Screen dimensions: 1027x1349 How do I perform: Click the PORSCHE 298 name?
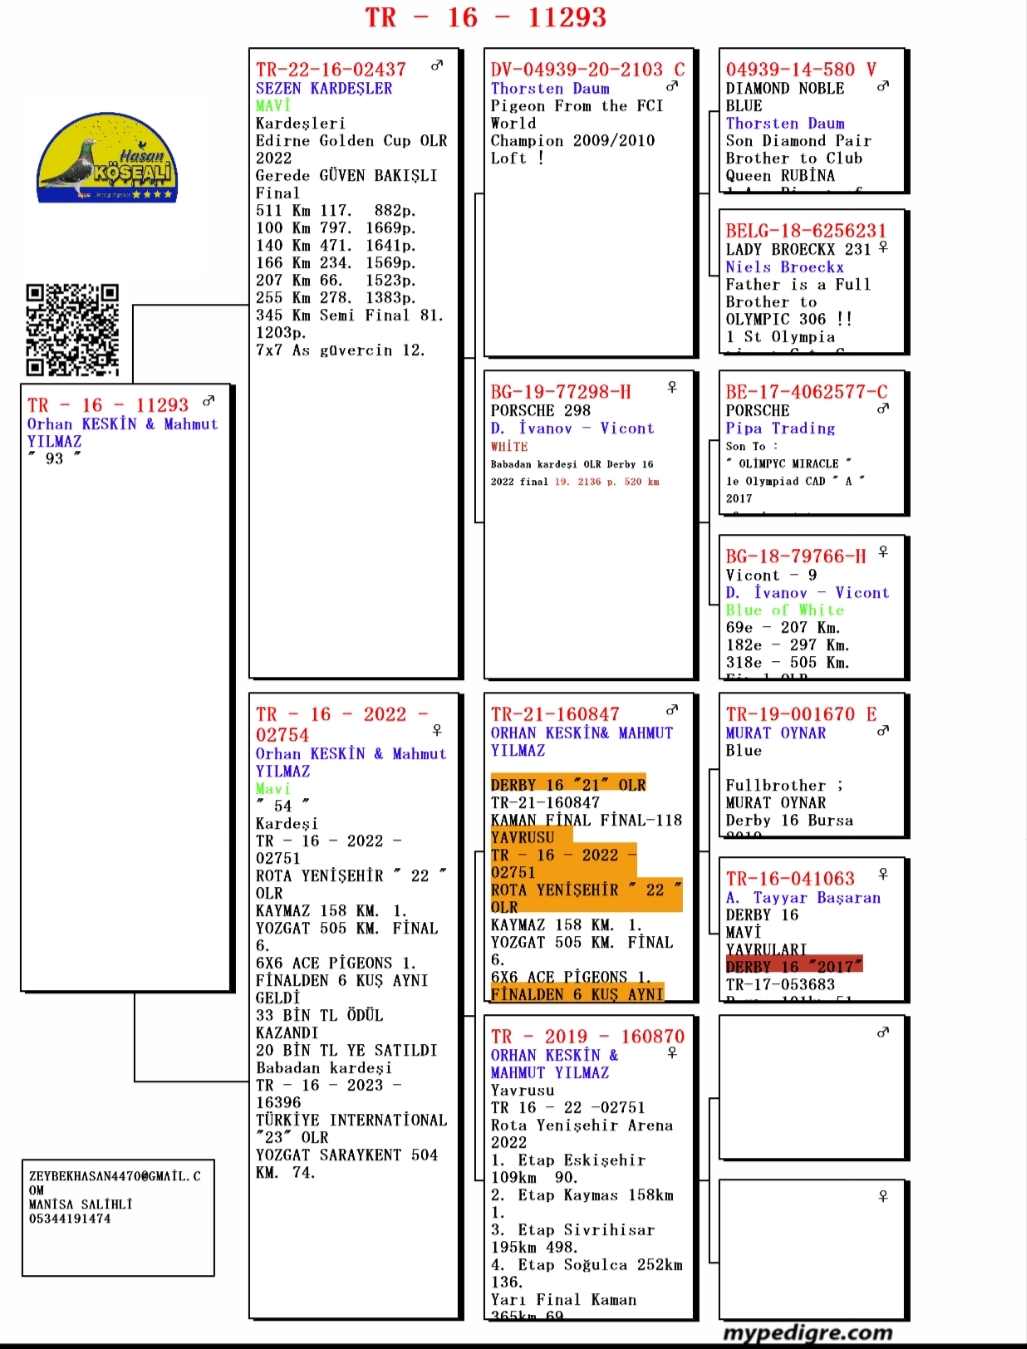[541, 410]
